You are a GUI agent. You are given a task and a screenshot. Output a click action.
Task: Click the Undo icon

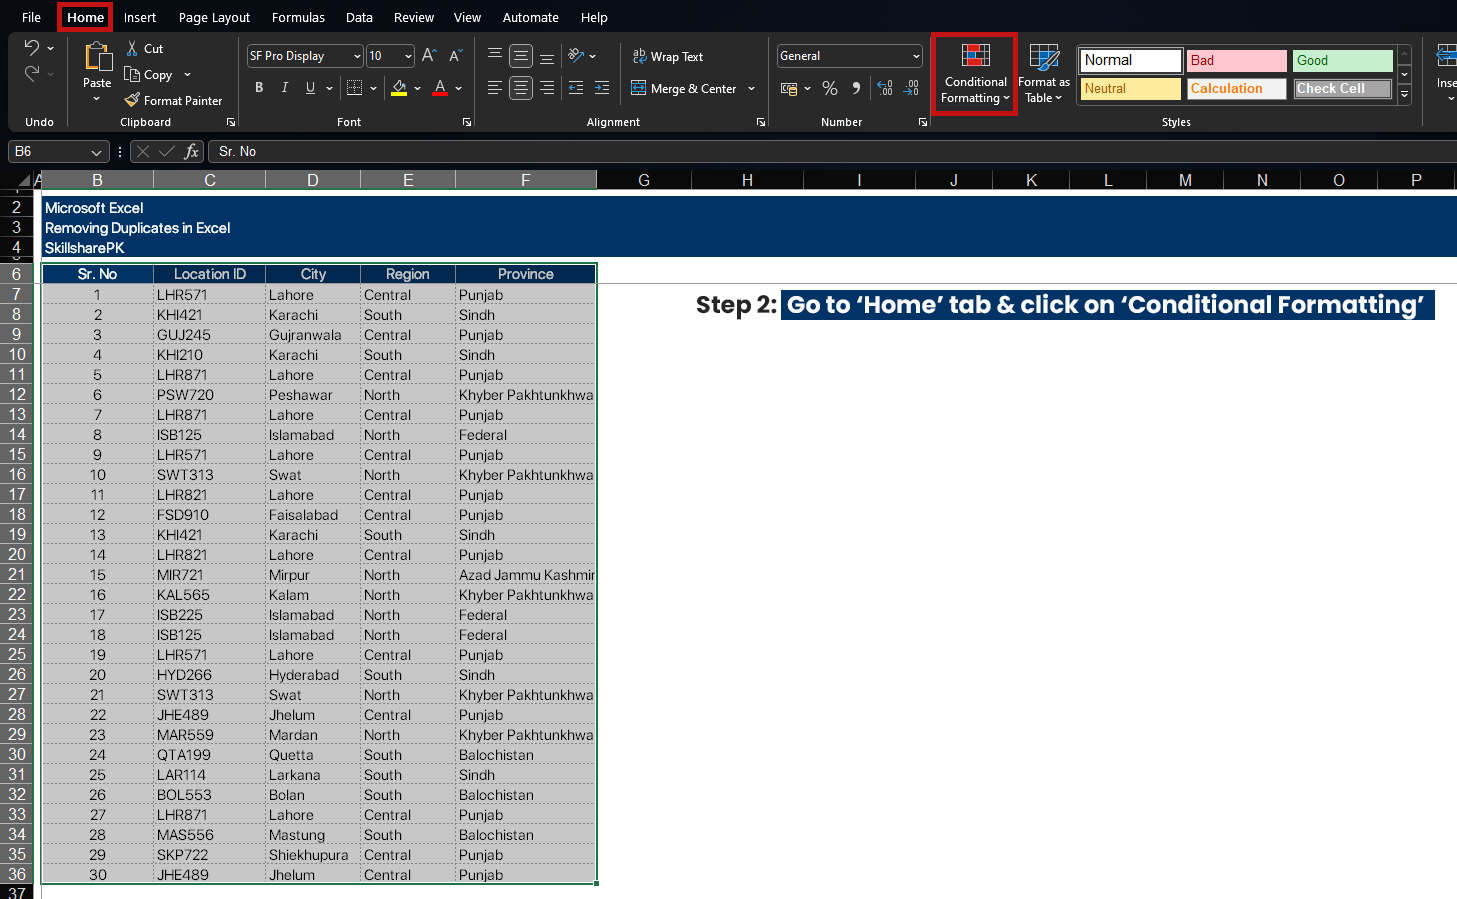tap(32, 48)
